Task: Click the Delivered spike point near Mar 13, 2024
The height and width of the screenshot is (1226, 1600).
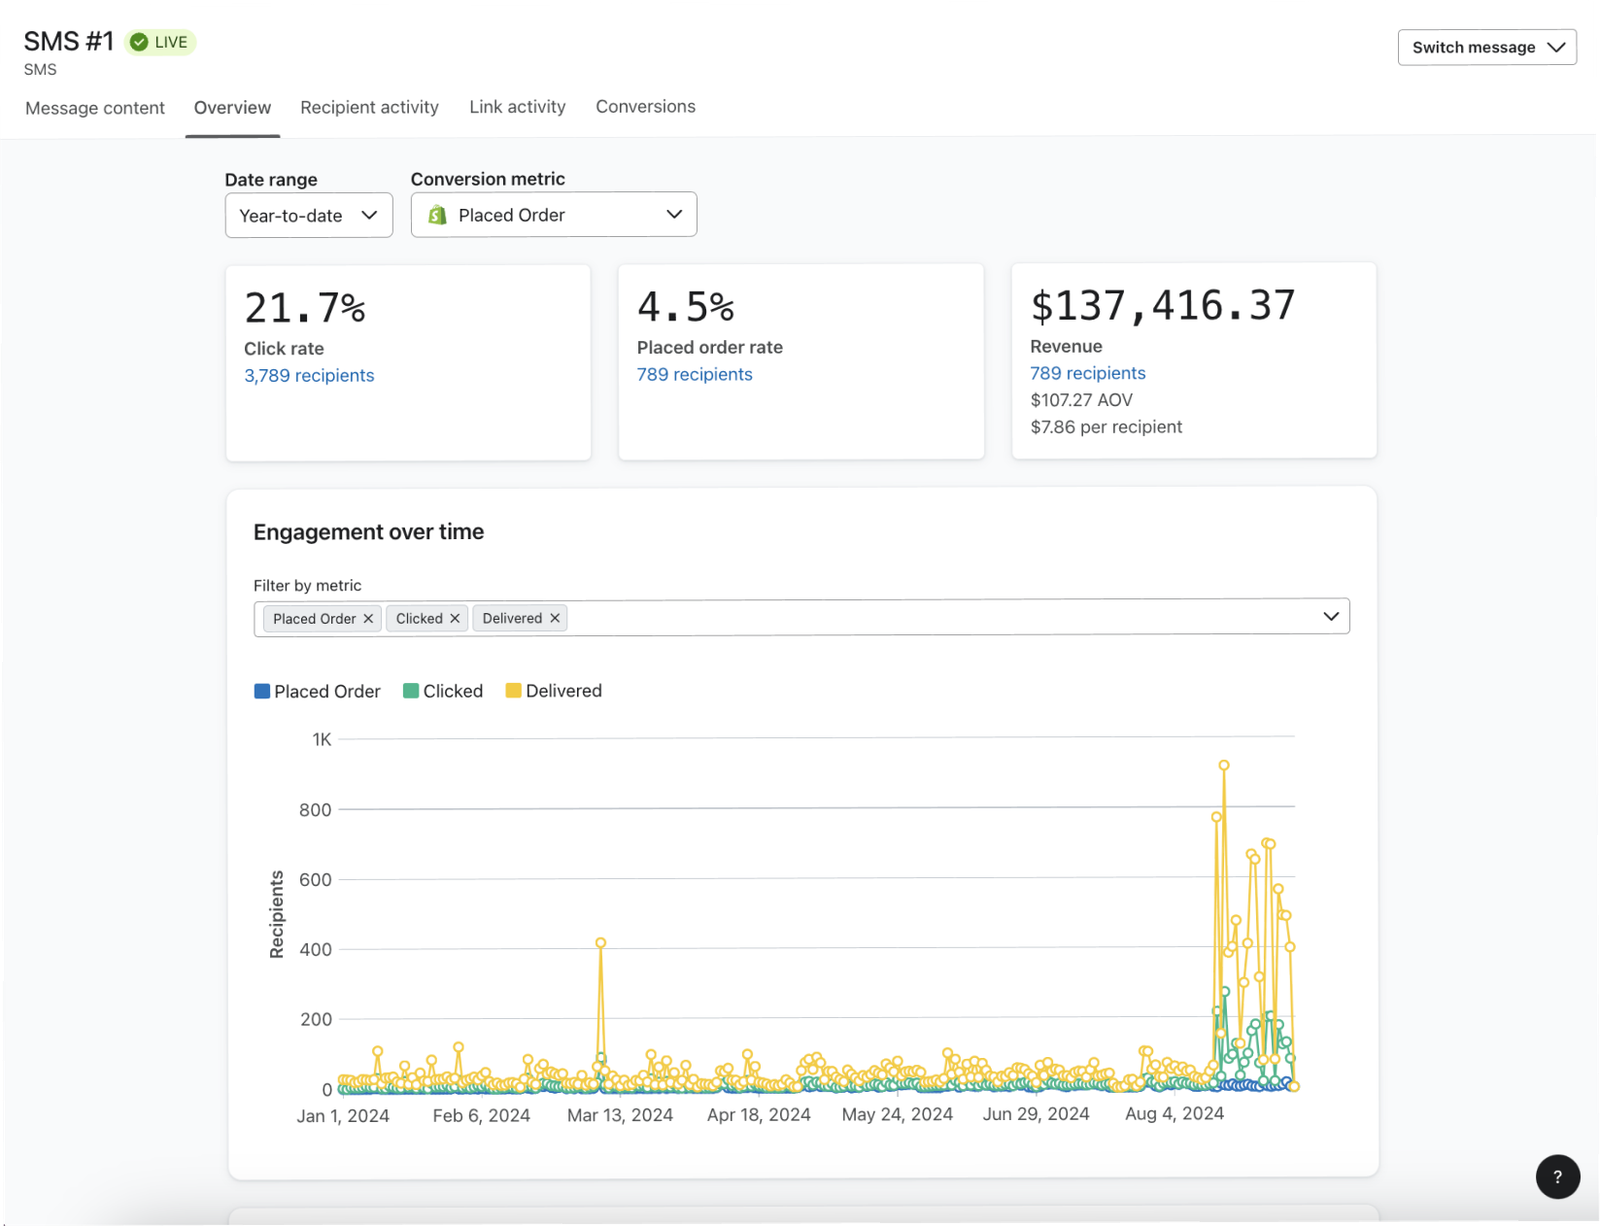Action: tap(600, 943)
